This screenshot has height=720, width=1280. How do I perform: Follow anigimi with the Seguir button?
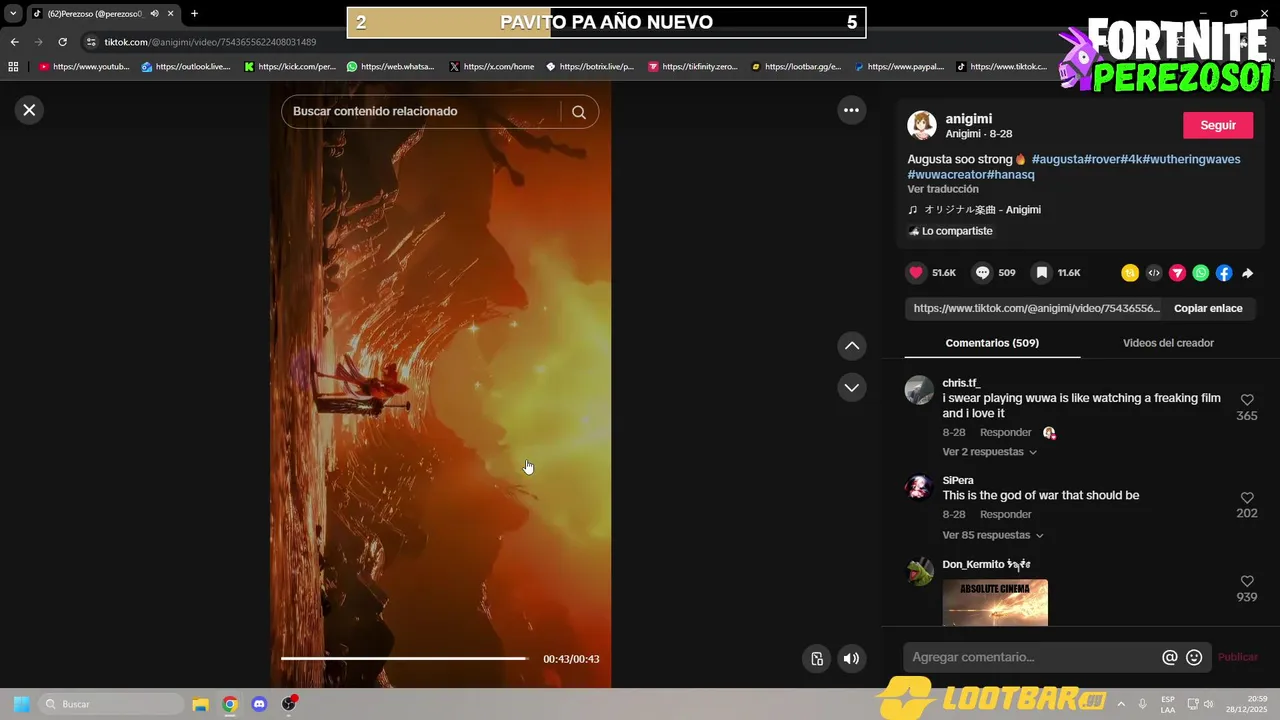(x=1218, y=125)
